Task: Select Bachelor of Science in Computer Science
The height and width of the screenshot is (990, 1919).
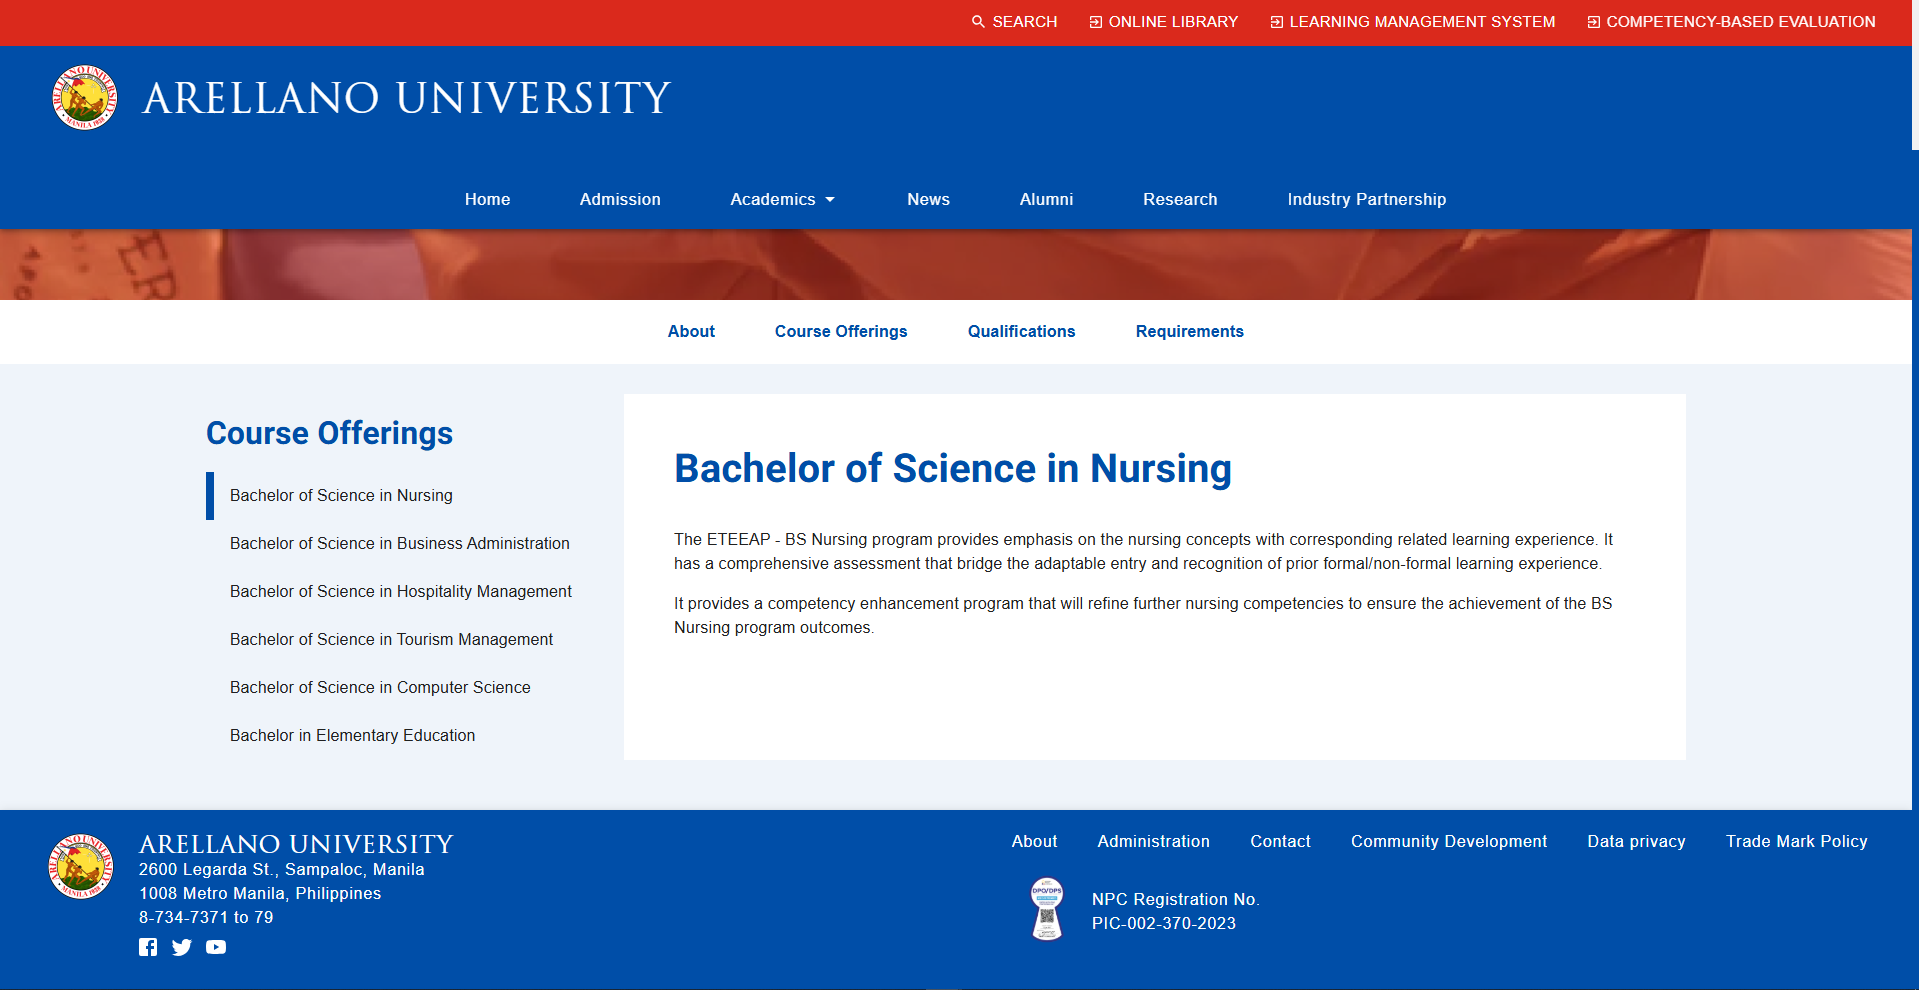Action: point(380,687)
